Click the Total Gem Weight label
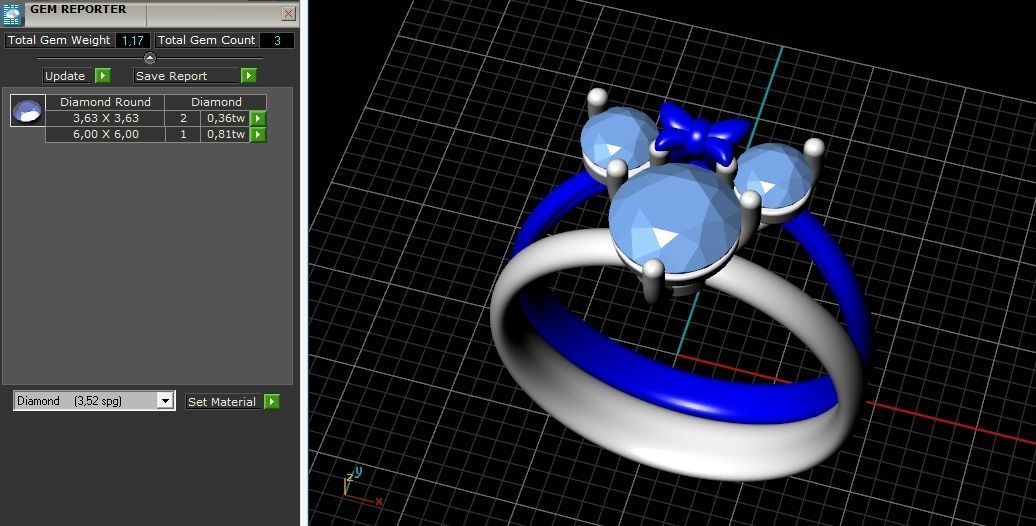 59,40
